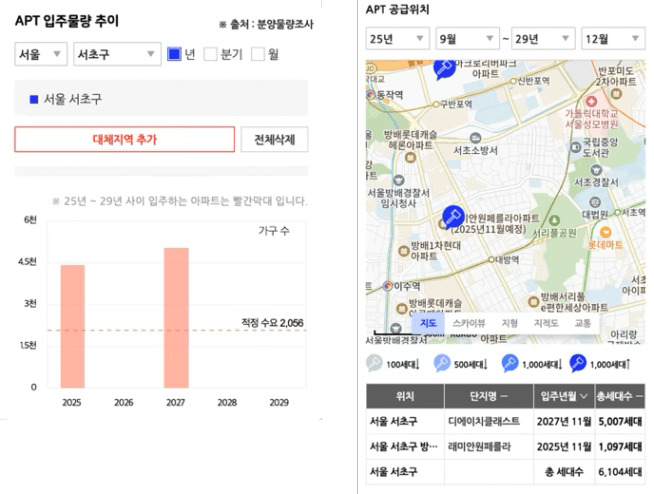
Task: Open the 서초구 district dropdown
Action: [117, 54]
